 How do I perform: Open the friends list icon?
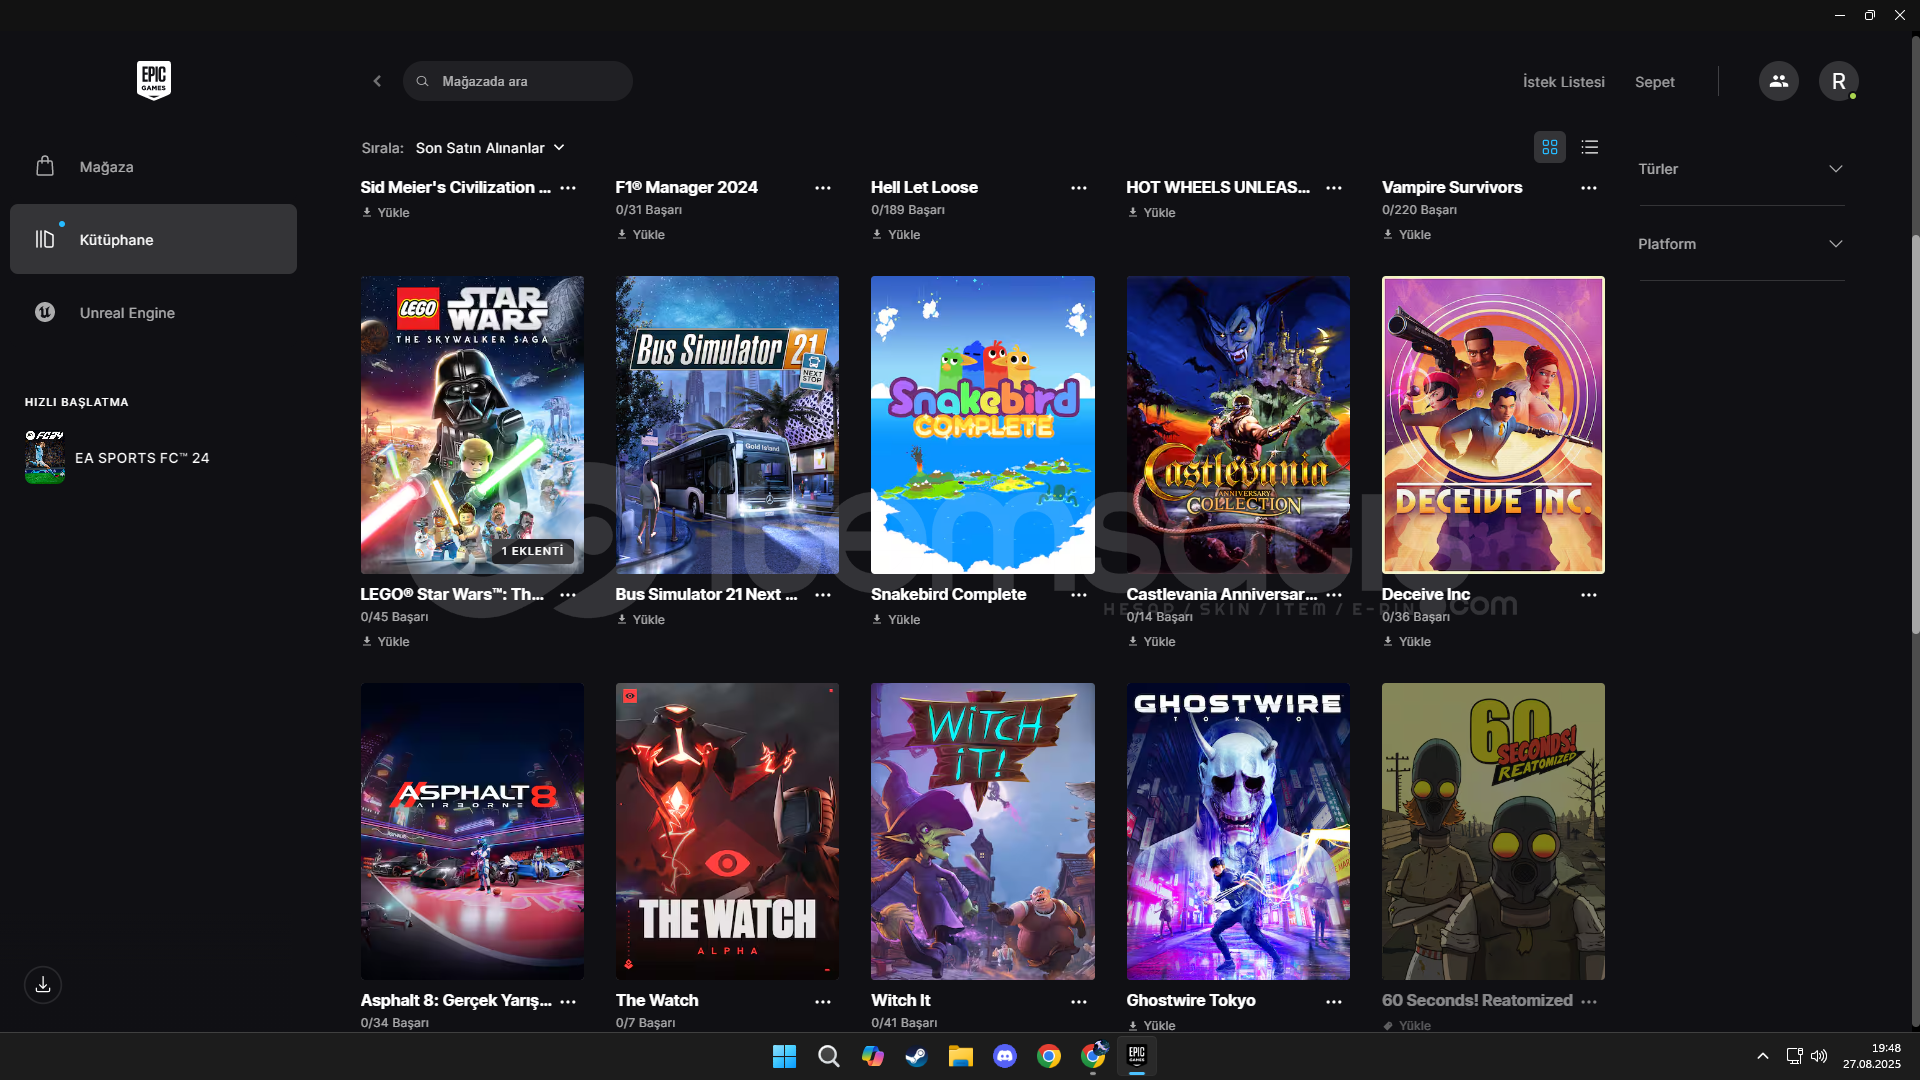(1778, 81)
